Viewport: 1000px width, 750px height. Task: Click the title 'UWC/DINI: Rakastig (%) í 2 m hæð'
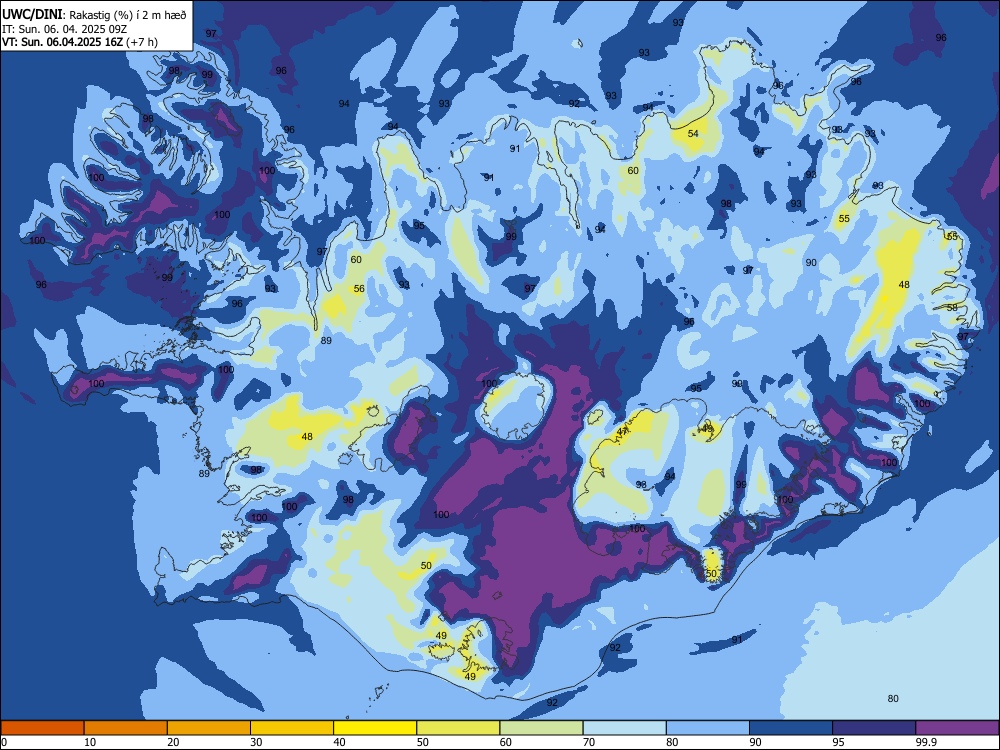[x=94, y=15]
